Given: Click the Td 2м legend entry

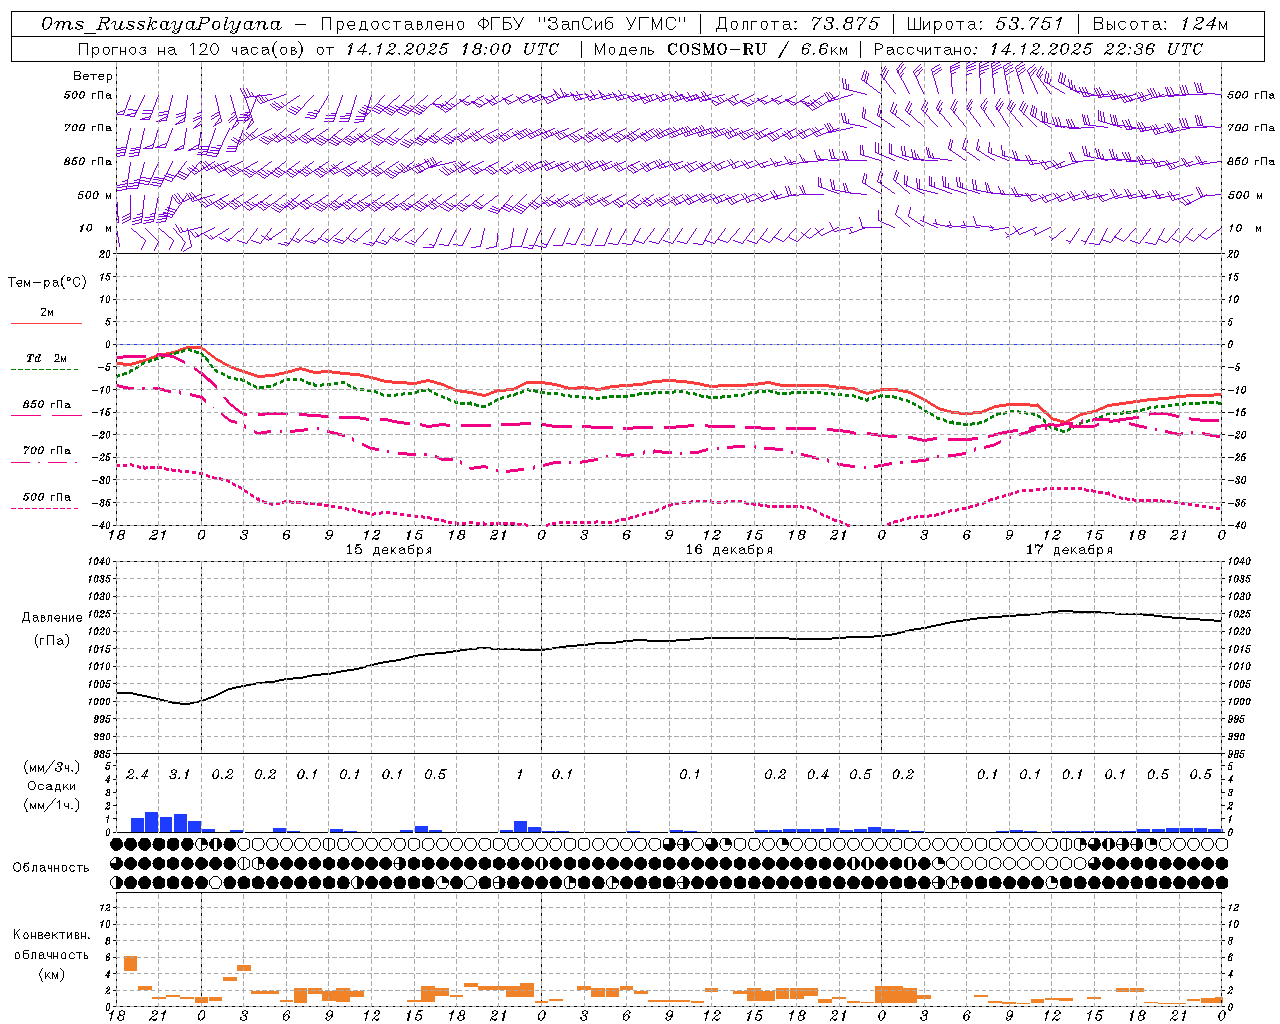Looking at the screenshot, I should tap(47, 358).
